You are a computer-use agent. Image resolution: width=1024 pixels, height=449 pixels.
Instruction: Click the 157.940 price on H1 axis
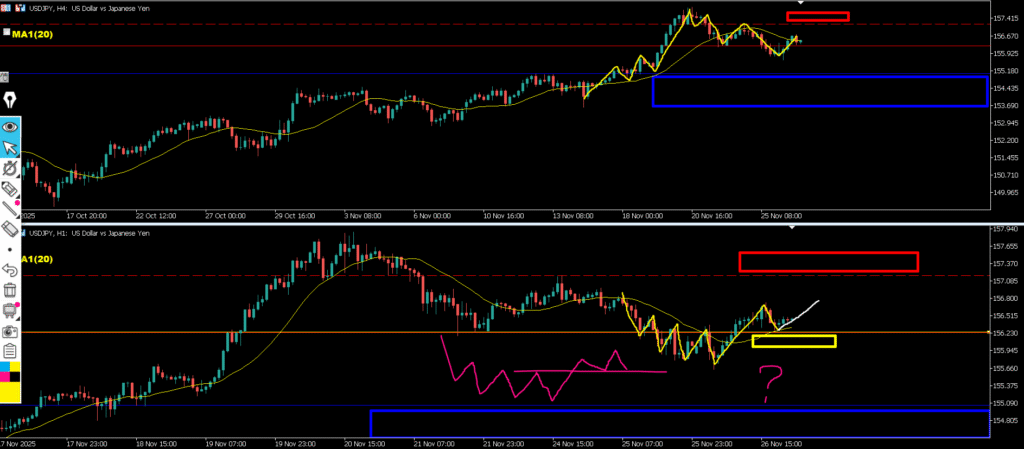[x=1006, y=229]
